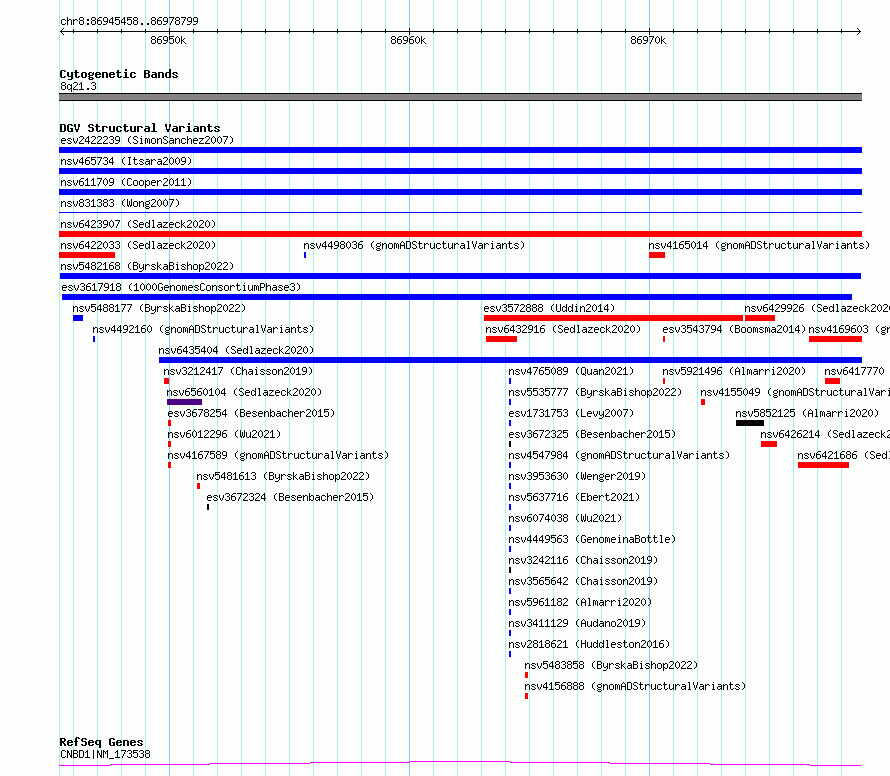Click nsv3242116 (Chaisson2019) label
The height and width of the screenshot is (776, 890).
coord(583,560)
